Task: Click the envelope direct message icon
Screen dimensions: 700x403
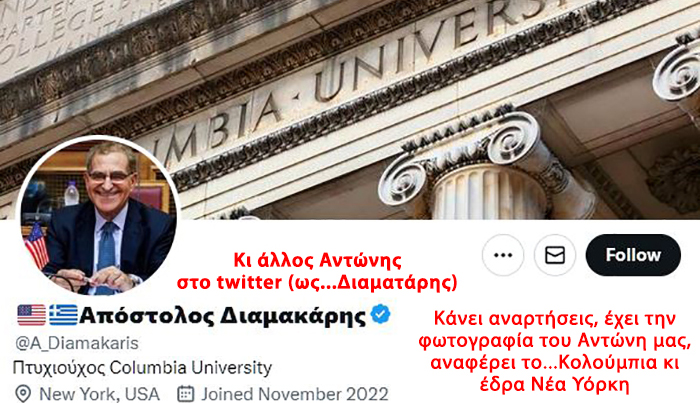Action: click(555, 255)
